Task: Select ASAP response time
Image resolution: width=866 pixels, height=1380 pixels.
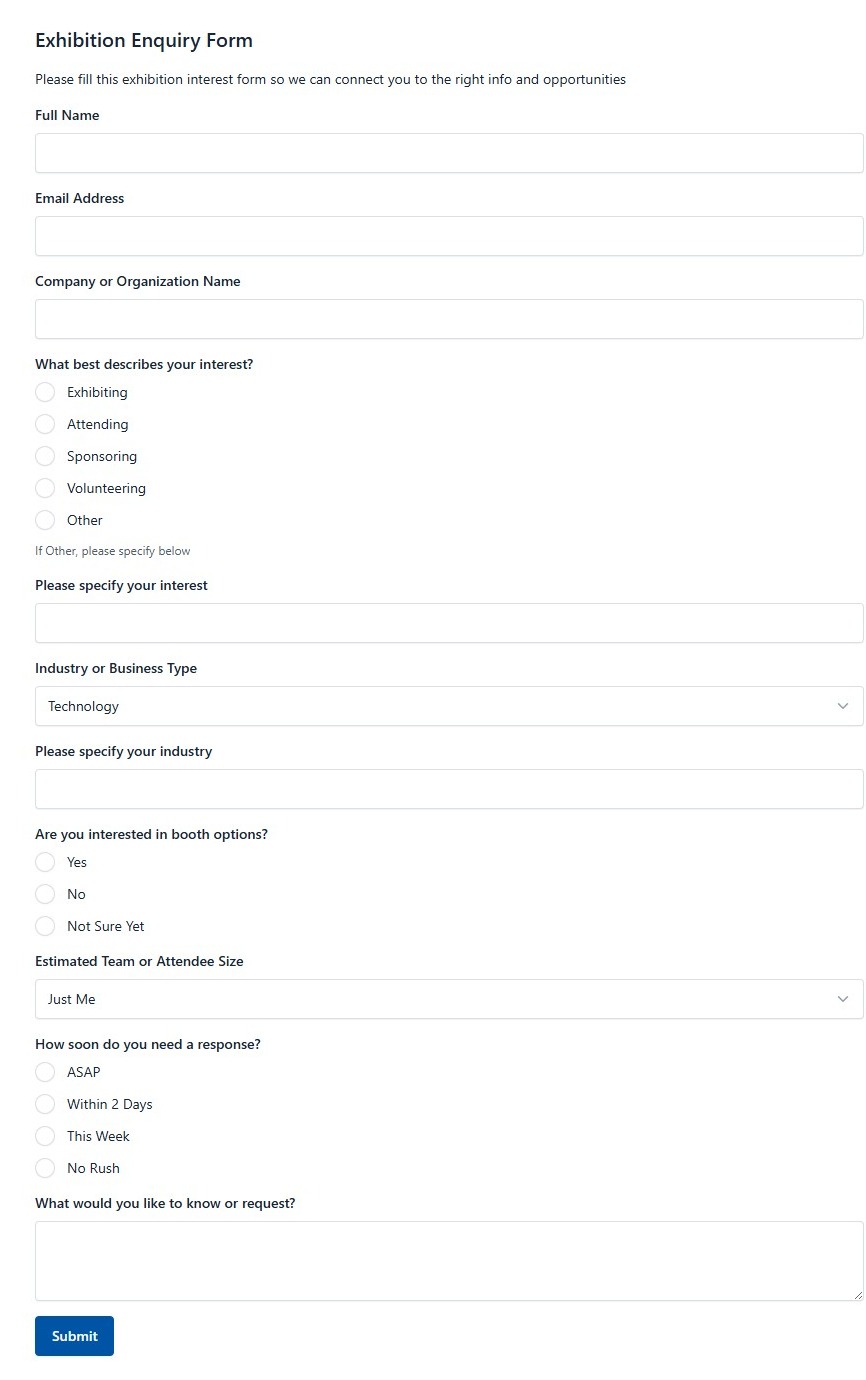Action: click(45, 1072)
